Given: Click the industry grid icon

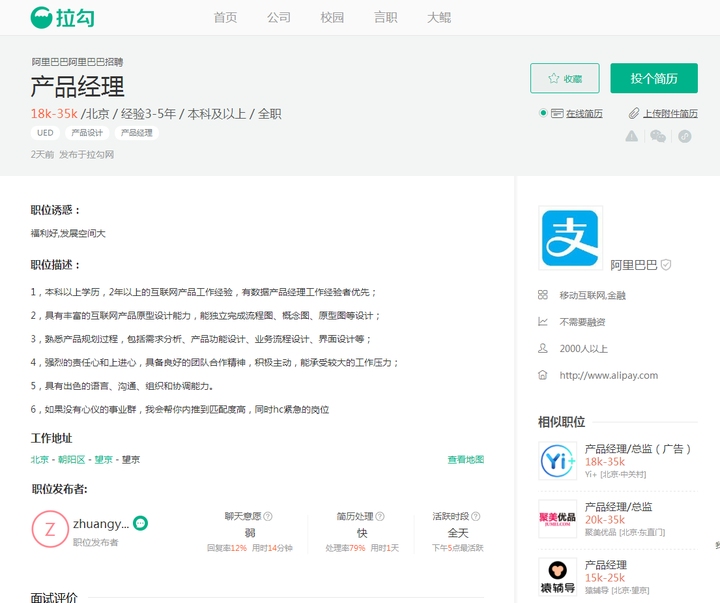Looking at the screenshot, I should [543, 295].
